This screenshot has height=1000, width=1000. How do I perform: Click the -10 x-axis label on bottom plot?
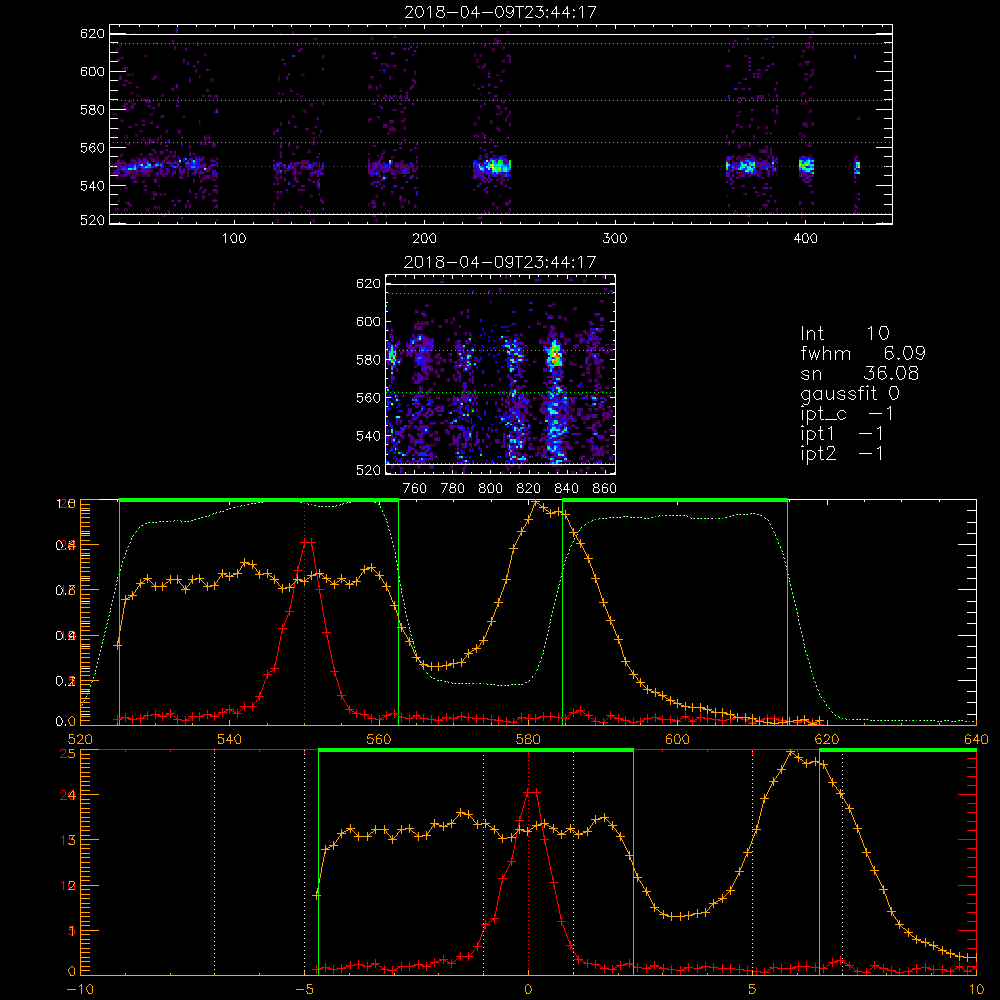pyautogui.click(x=80, y=989)
